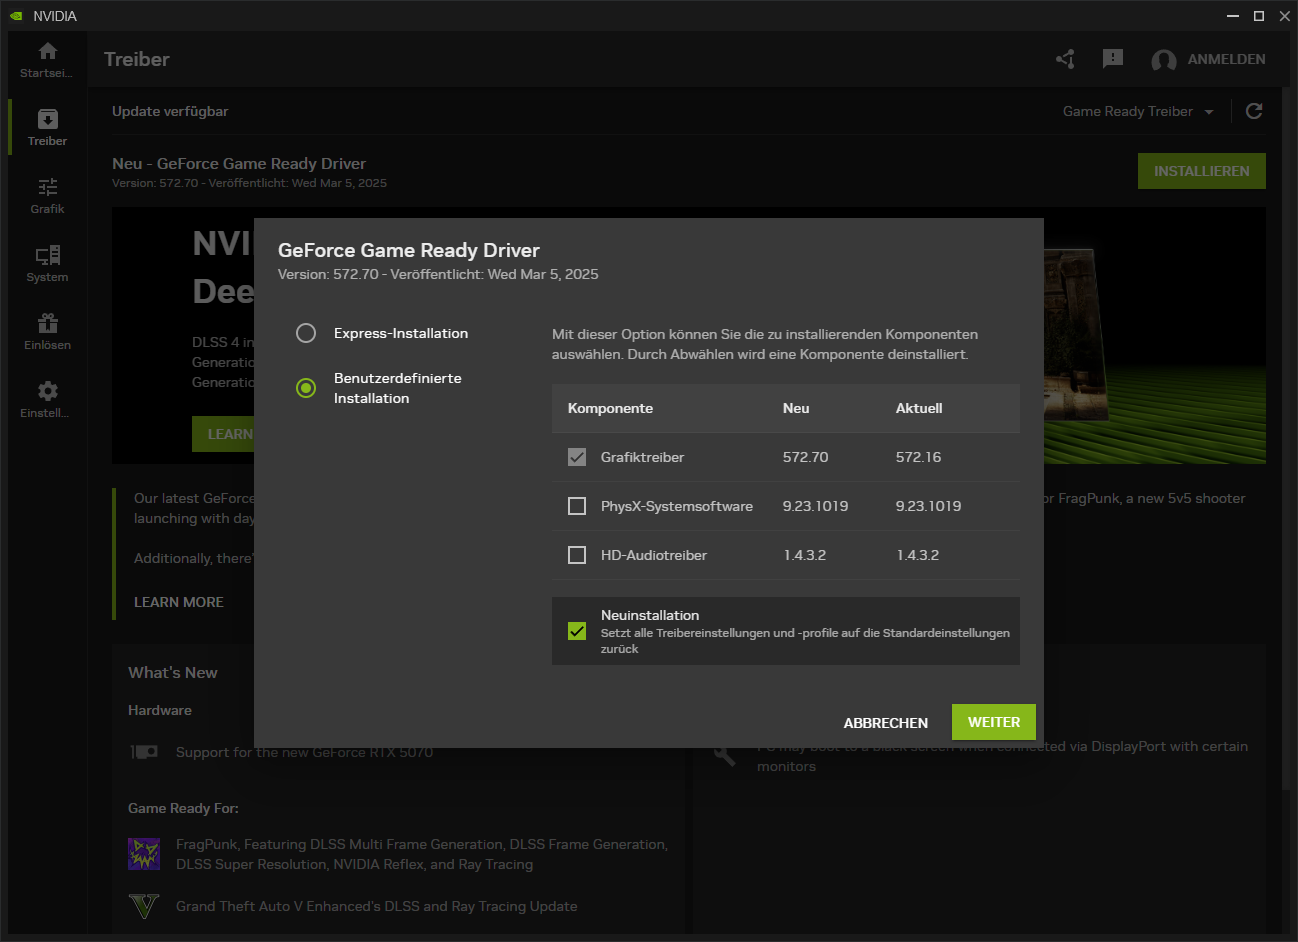
Task: Click the INSTALLIEREN button
Action: [1202, 171]
